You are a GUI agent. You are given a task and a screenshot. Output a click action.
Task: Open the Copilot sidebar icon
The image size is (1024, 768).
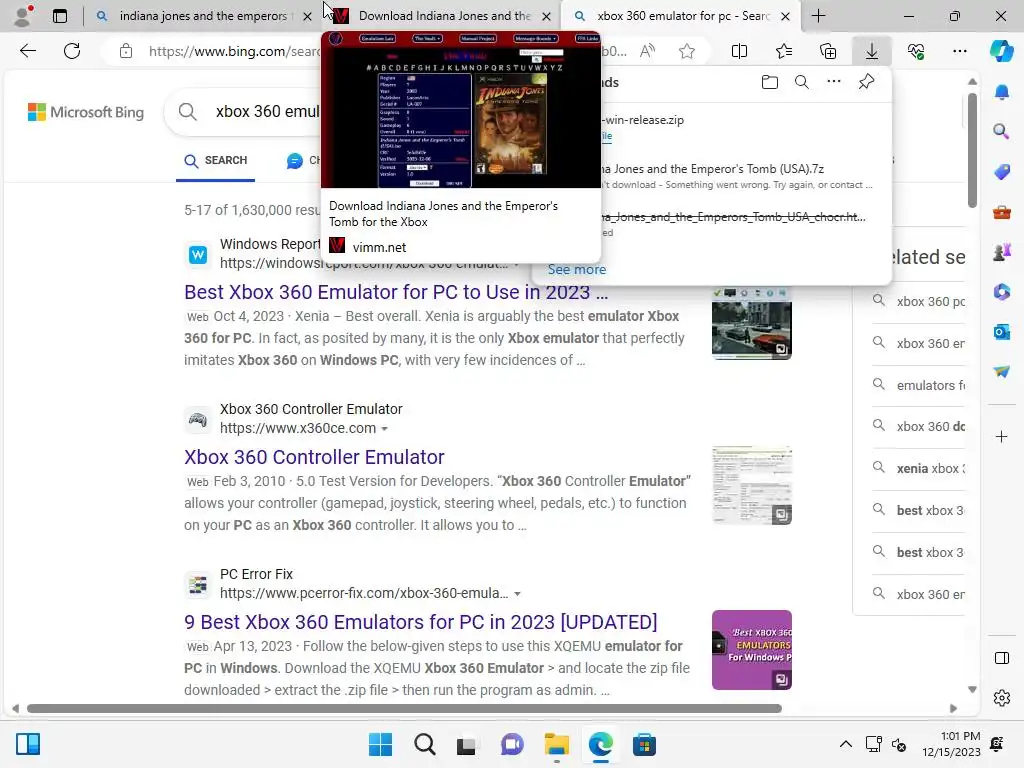click(1001, 51)
